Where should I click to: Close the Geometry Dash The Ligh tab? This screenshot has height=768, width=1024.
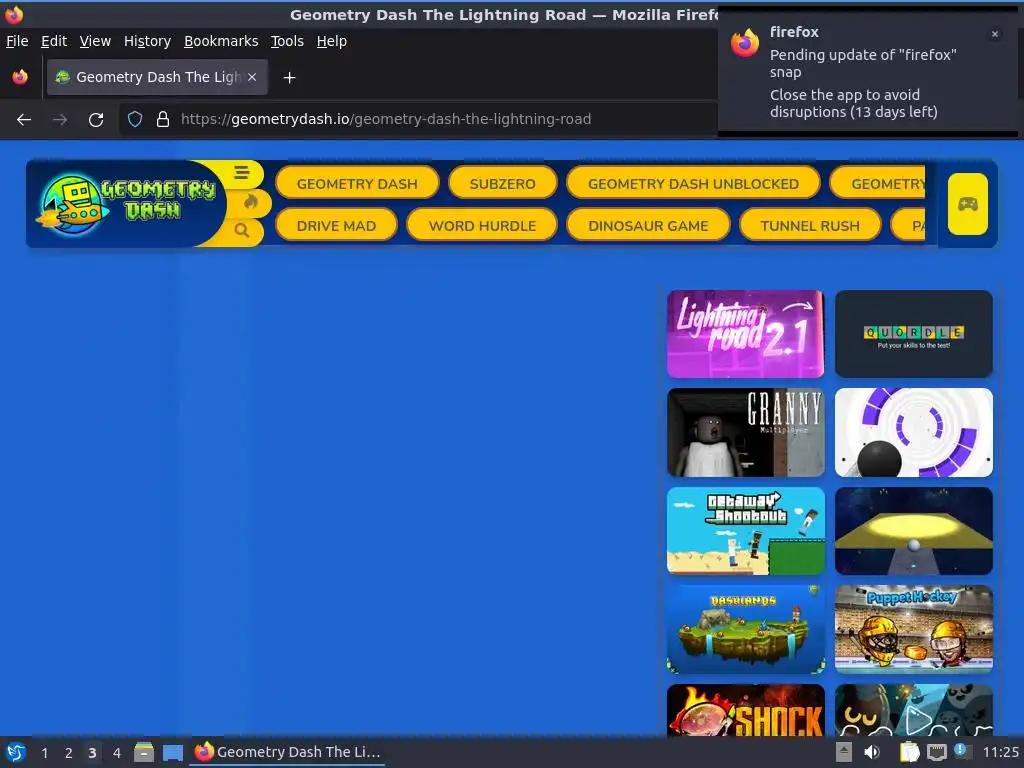point(252,77)
